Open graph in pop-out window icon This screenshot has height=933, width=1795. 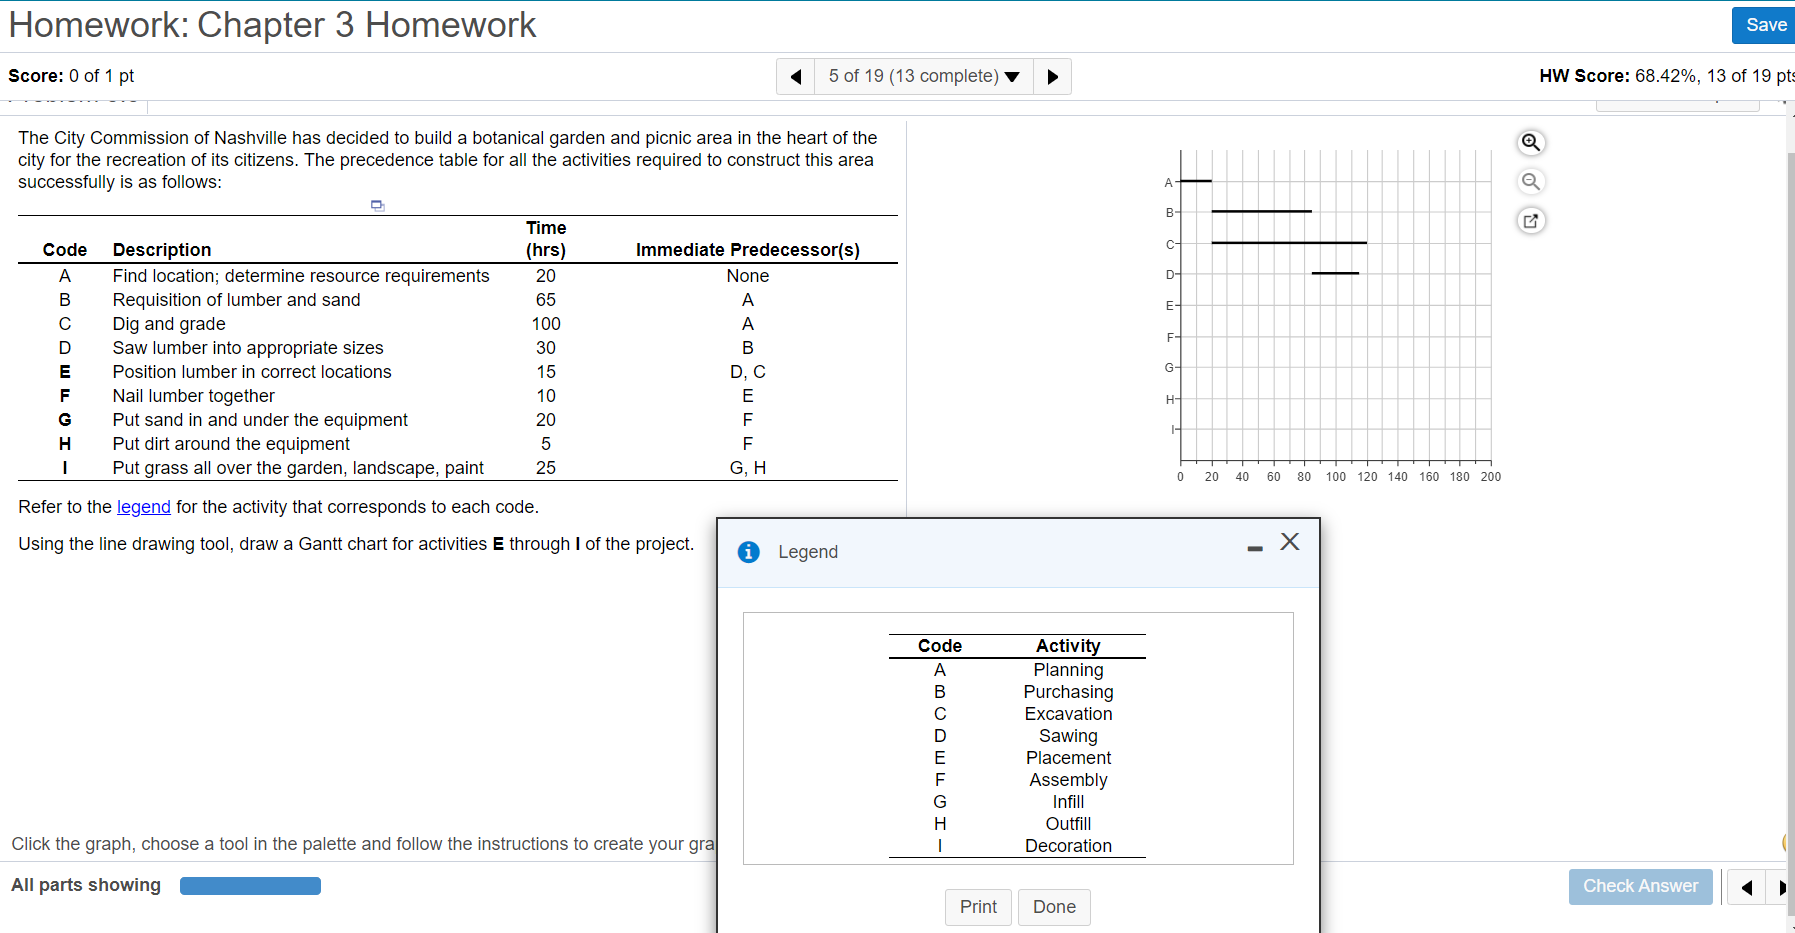(1530, 221)
